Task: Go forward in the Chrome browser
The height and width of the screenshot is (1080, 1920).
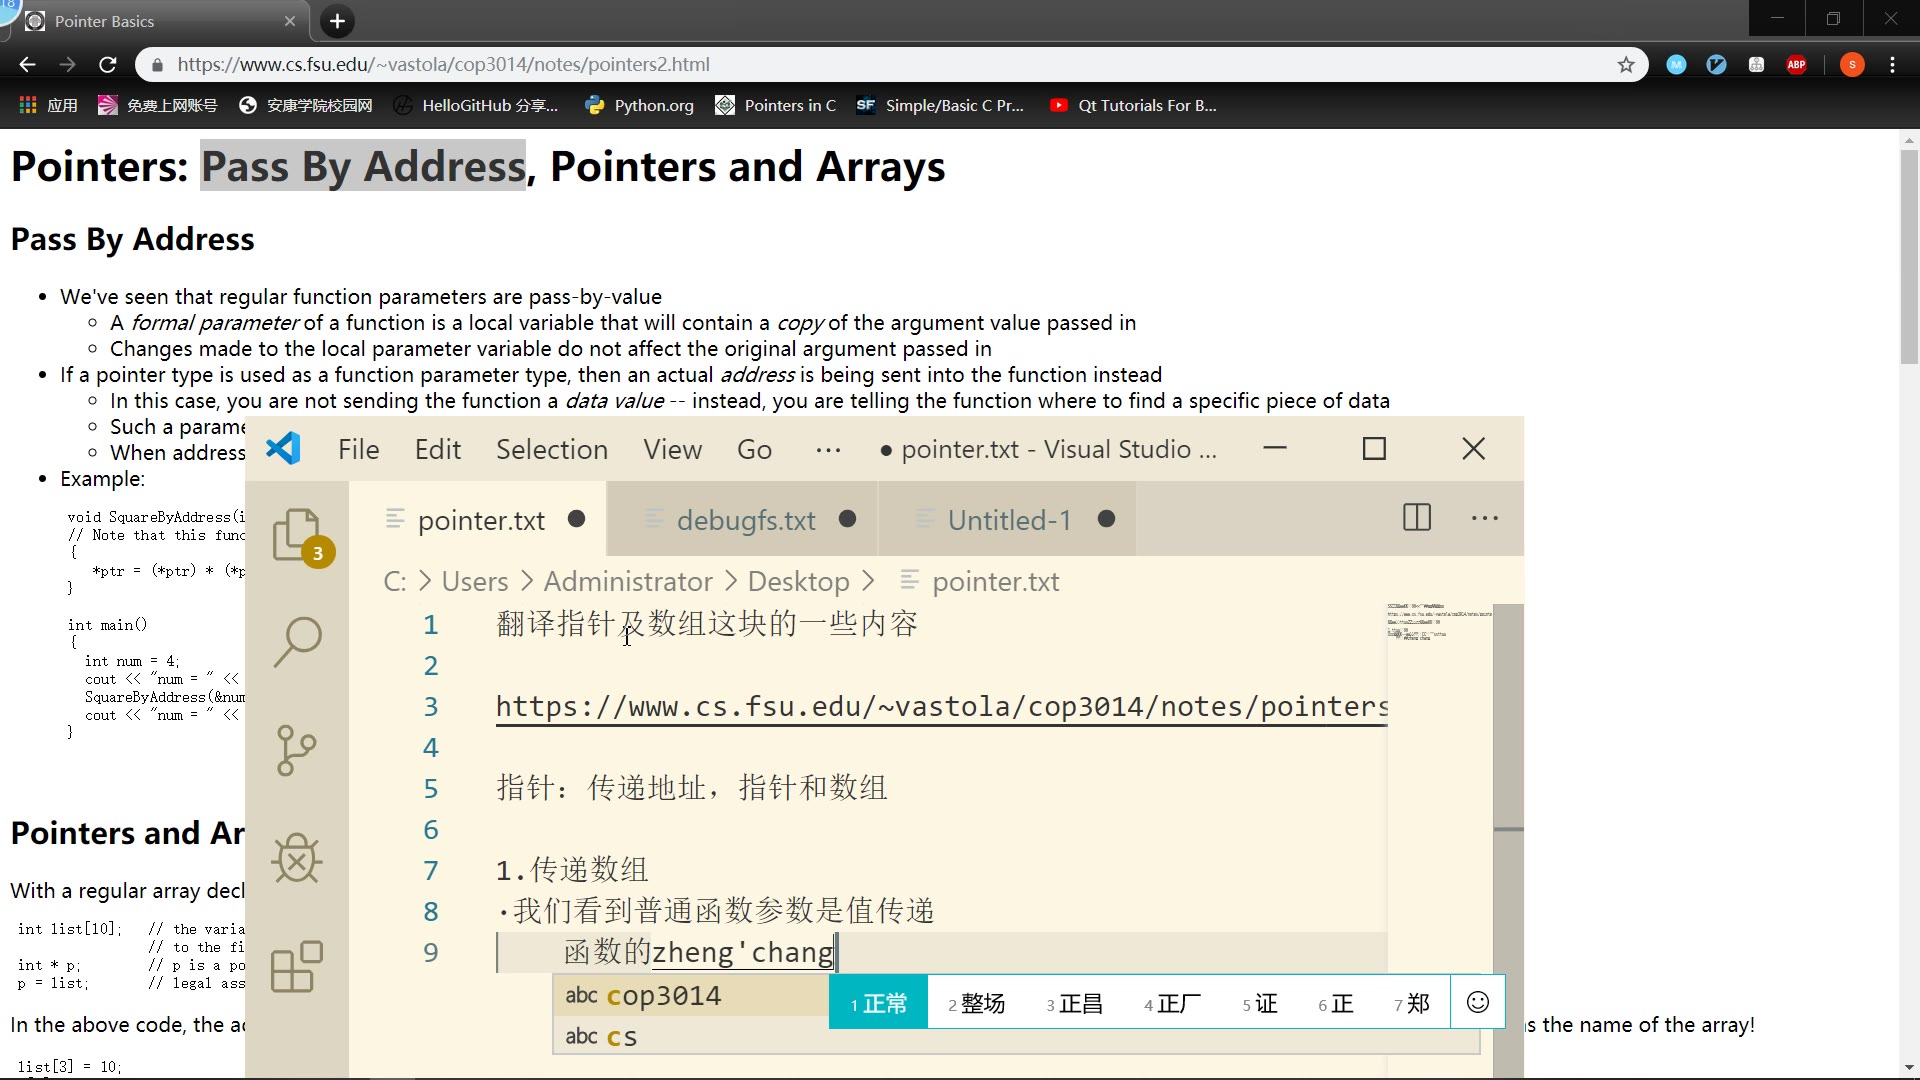Action: tap(67, 65)
